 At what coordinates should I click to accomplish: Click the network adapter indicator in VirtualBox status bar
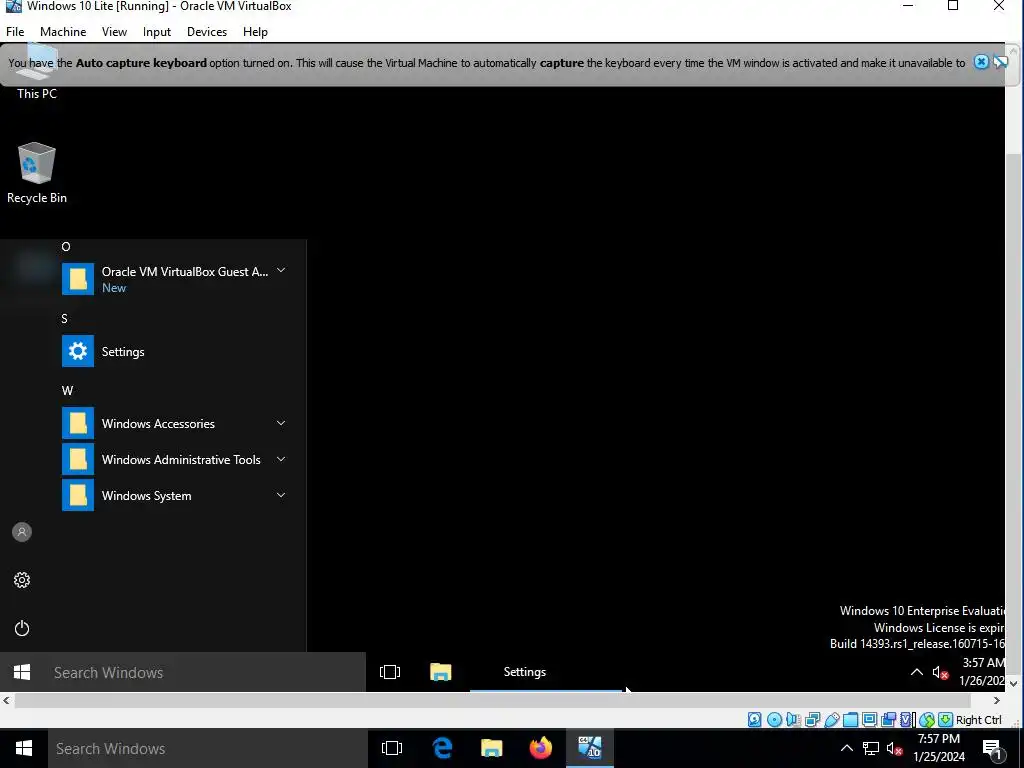[812, 720]
